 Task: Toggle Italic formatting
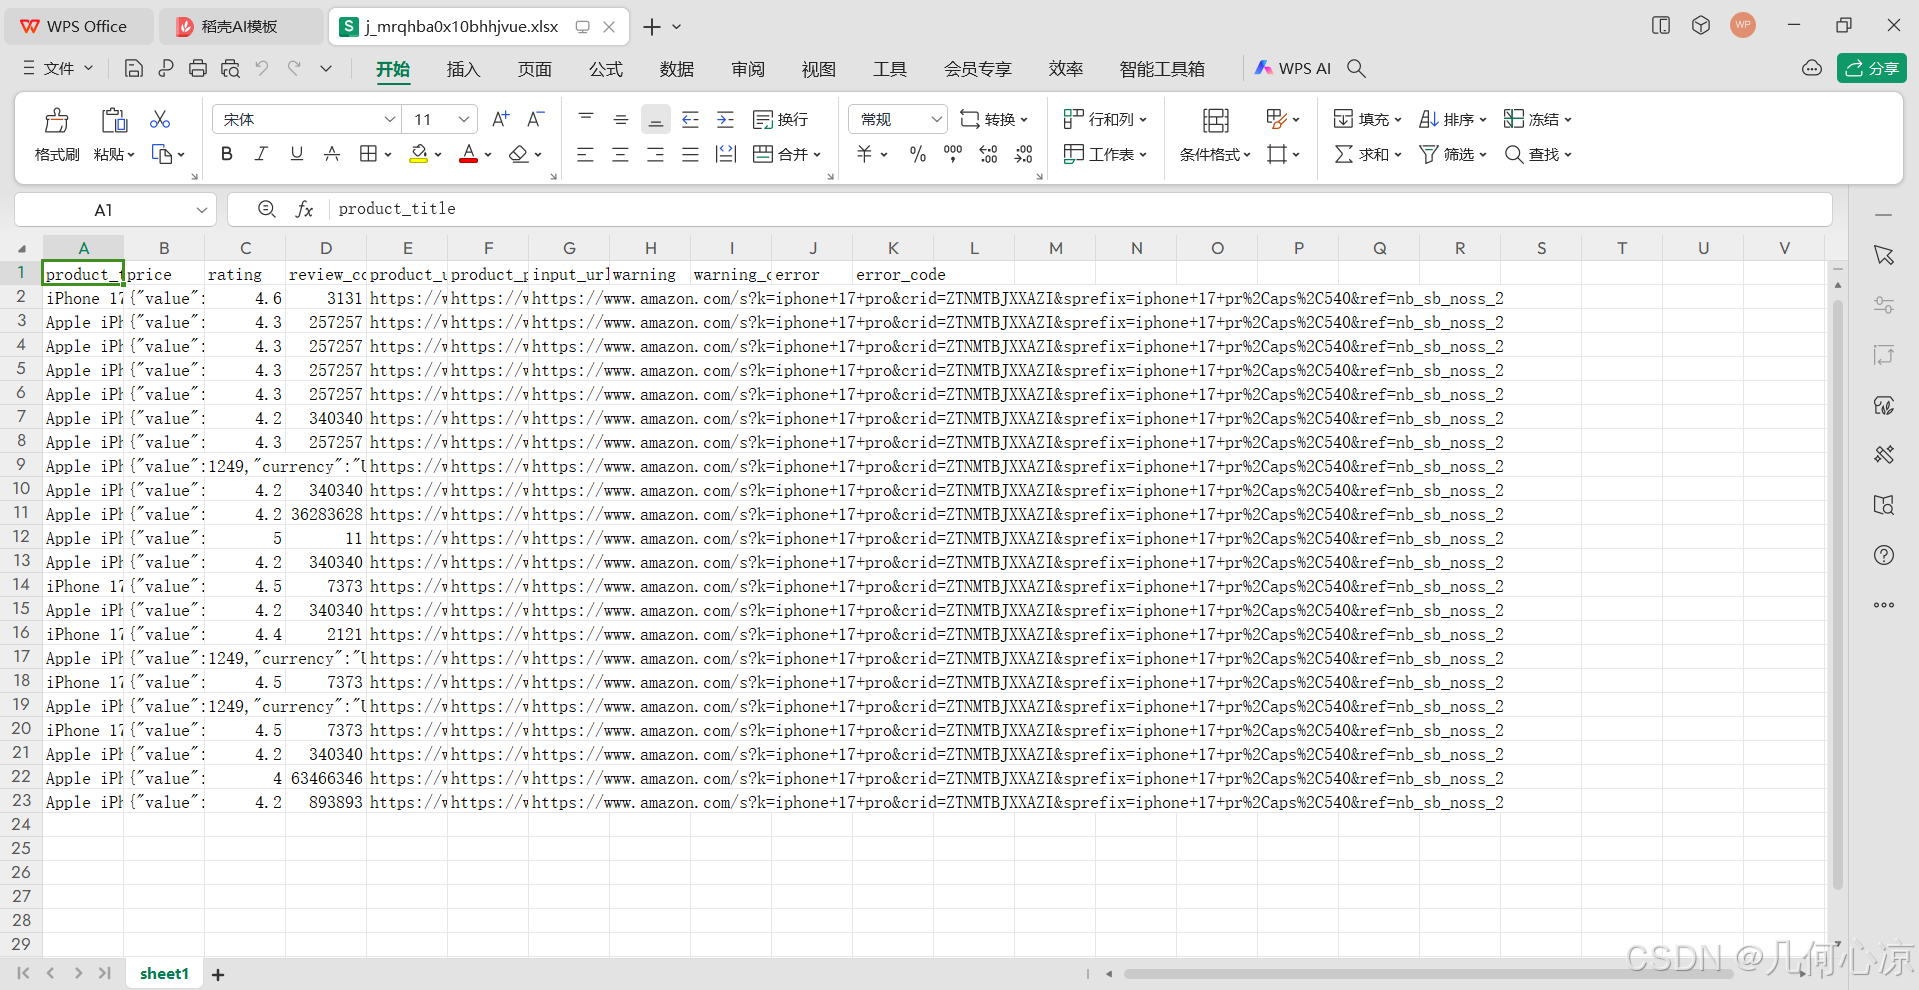tap(262, 154)
